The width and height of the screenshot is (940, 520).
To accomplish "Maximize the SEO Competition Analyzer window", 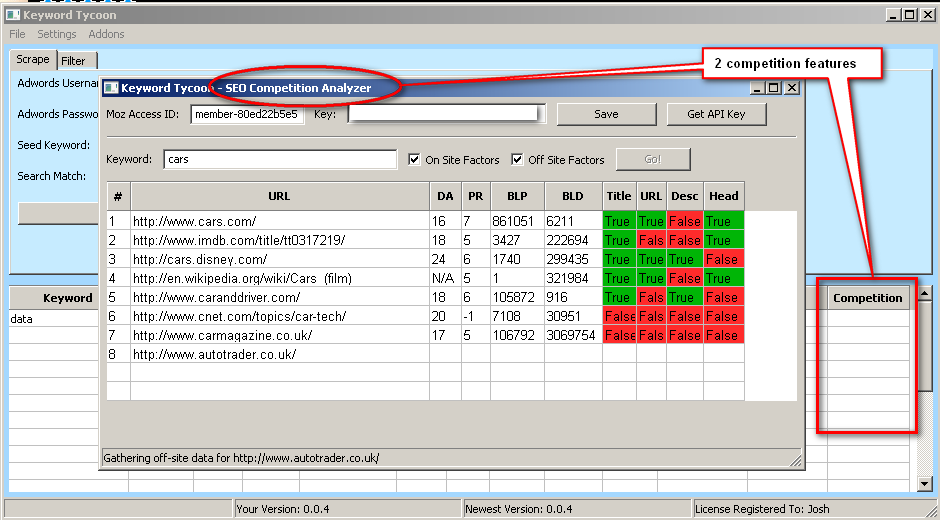I will 774,88.
